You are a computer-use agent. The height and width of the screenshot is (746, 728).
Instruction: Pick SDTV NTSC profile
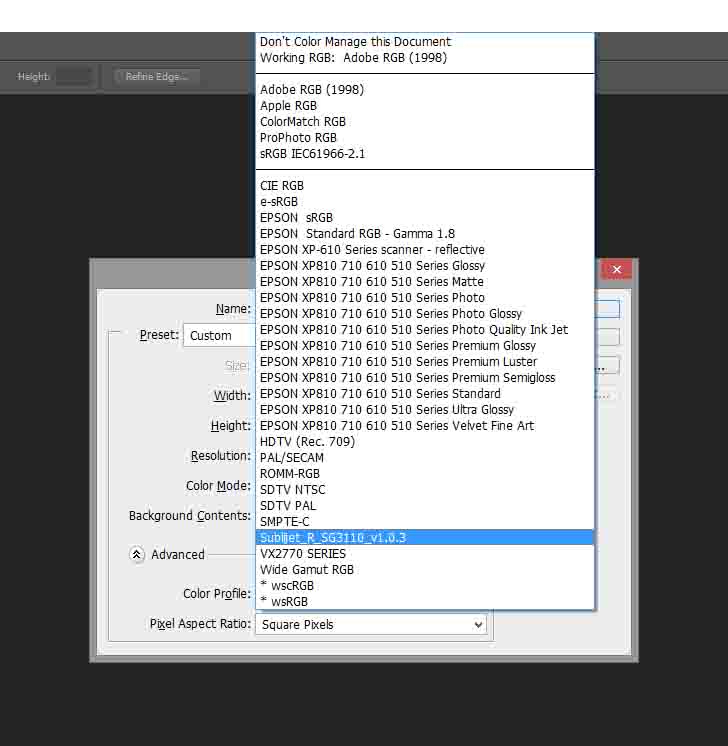click(x=425, y=490)
